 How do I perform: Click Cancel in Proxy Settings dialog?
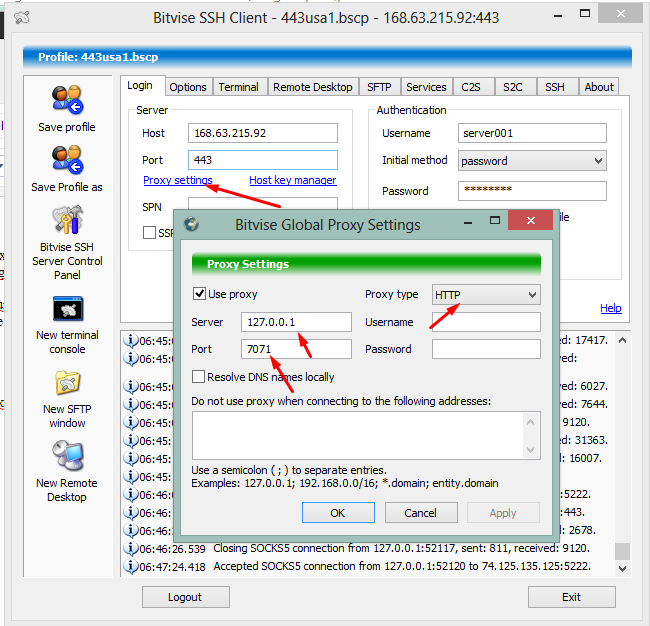click(421, 513)
